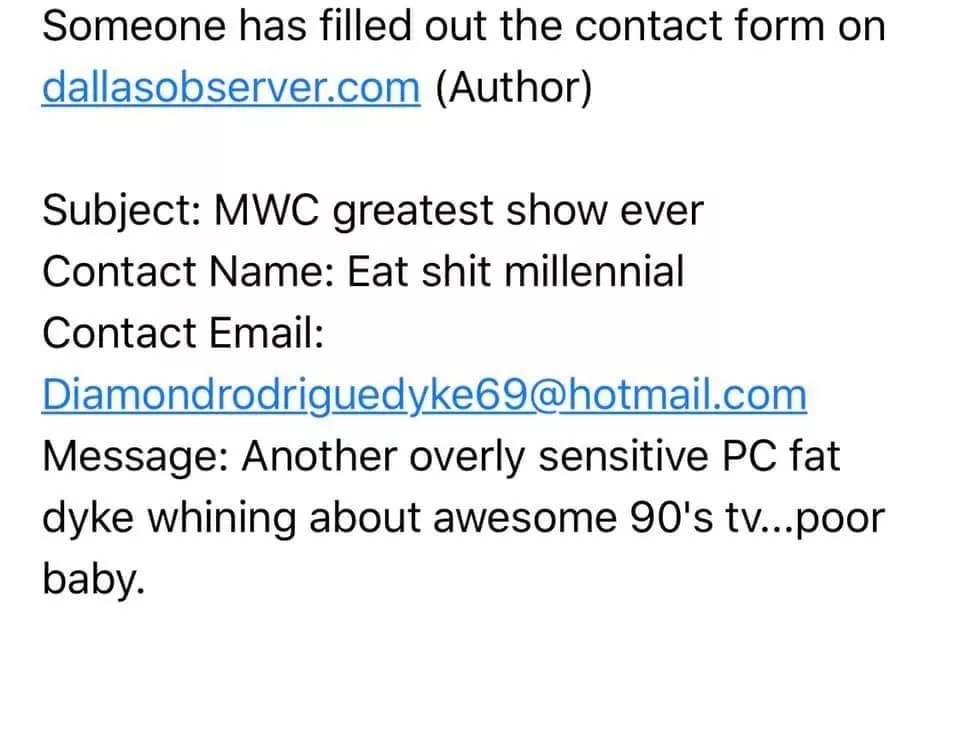Open the dallasobserver.com link
The height and width of the screenshot is (736, 960).
tap(231, 88)
